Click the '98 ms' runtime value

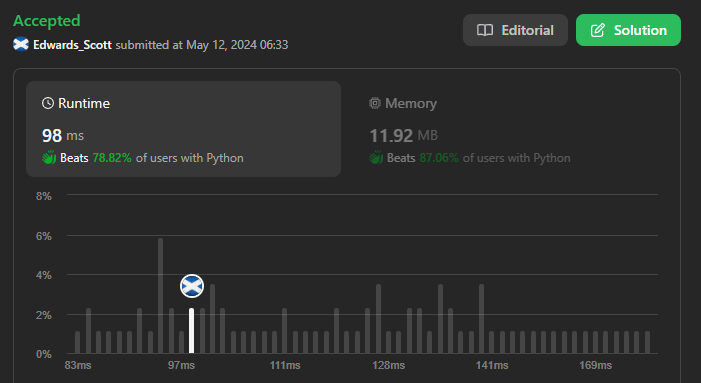click(63, 135)
